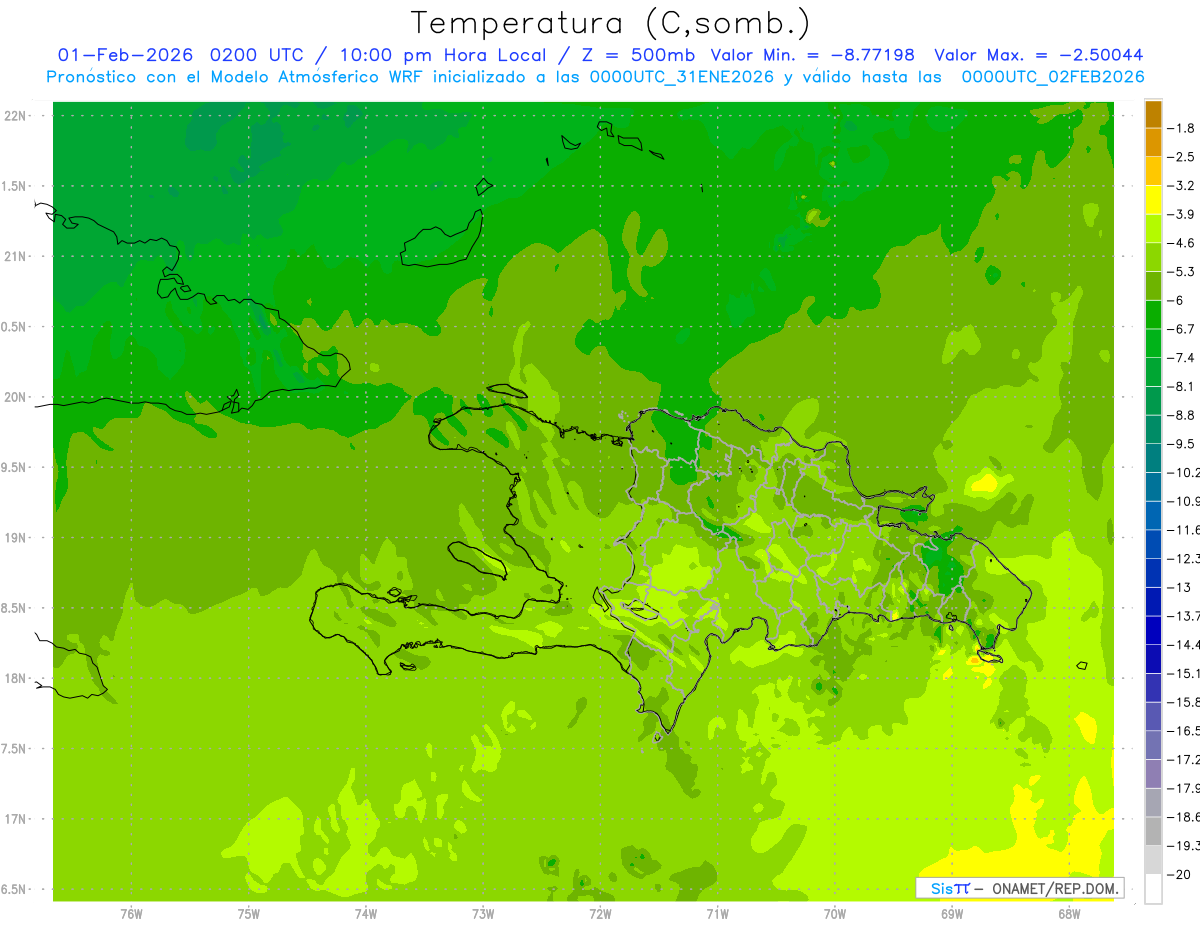Click the '0000UTC_31ENE2026' initialization time

pyautogui.click(x=680, y=77)
